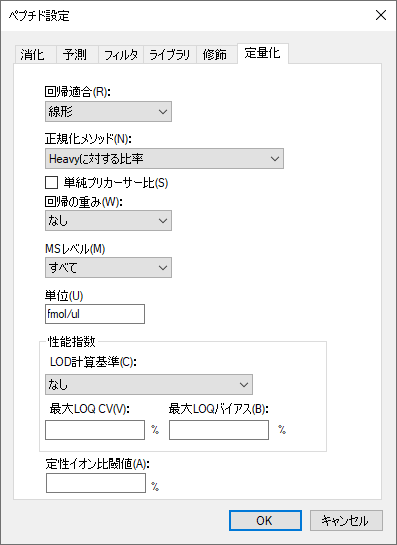This screenshot has width=397, height=545.
Task: Go to the ライブラリ tab
Action: point(170,55)
